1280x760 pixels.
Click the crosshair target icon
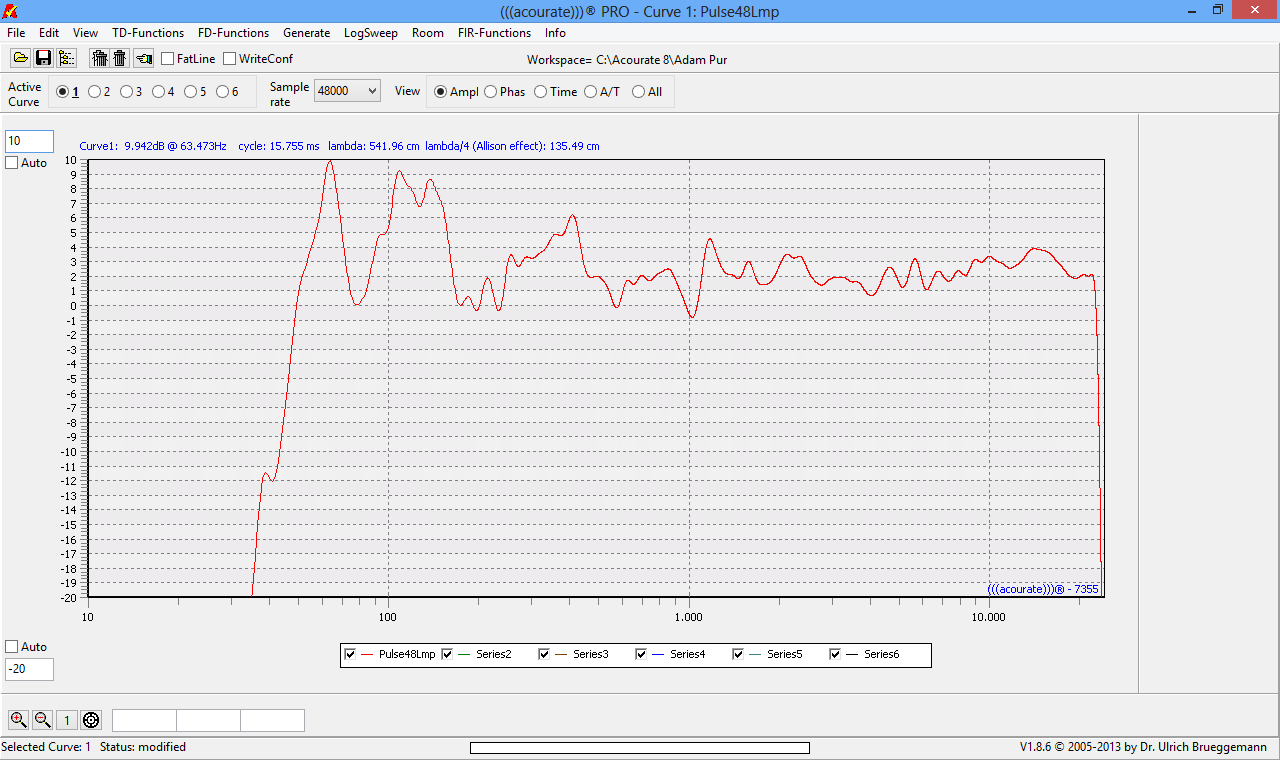coord(91,720)
